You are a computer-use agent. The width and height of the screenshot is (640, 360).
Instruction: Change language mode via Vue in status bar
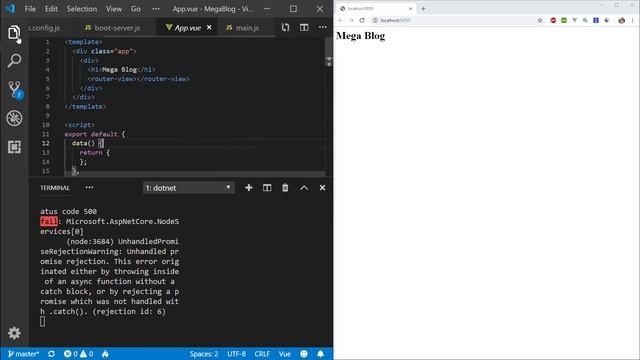pyautogui.click(x=285, y=354)
